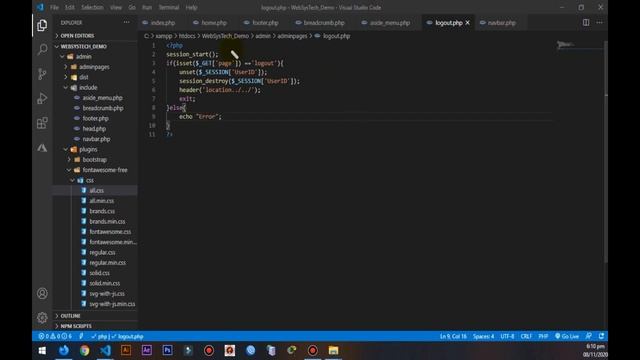Open all.min.css in the explorer

tap(102, 201)
